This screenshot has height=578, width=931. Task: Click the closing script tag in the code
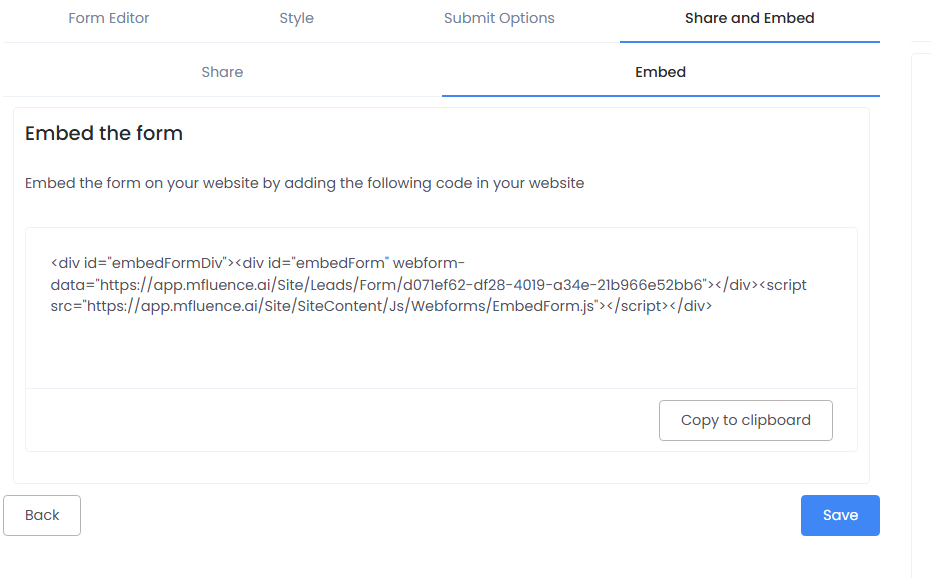coord(636,307)
